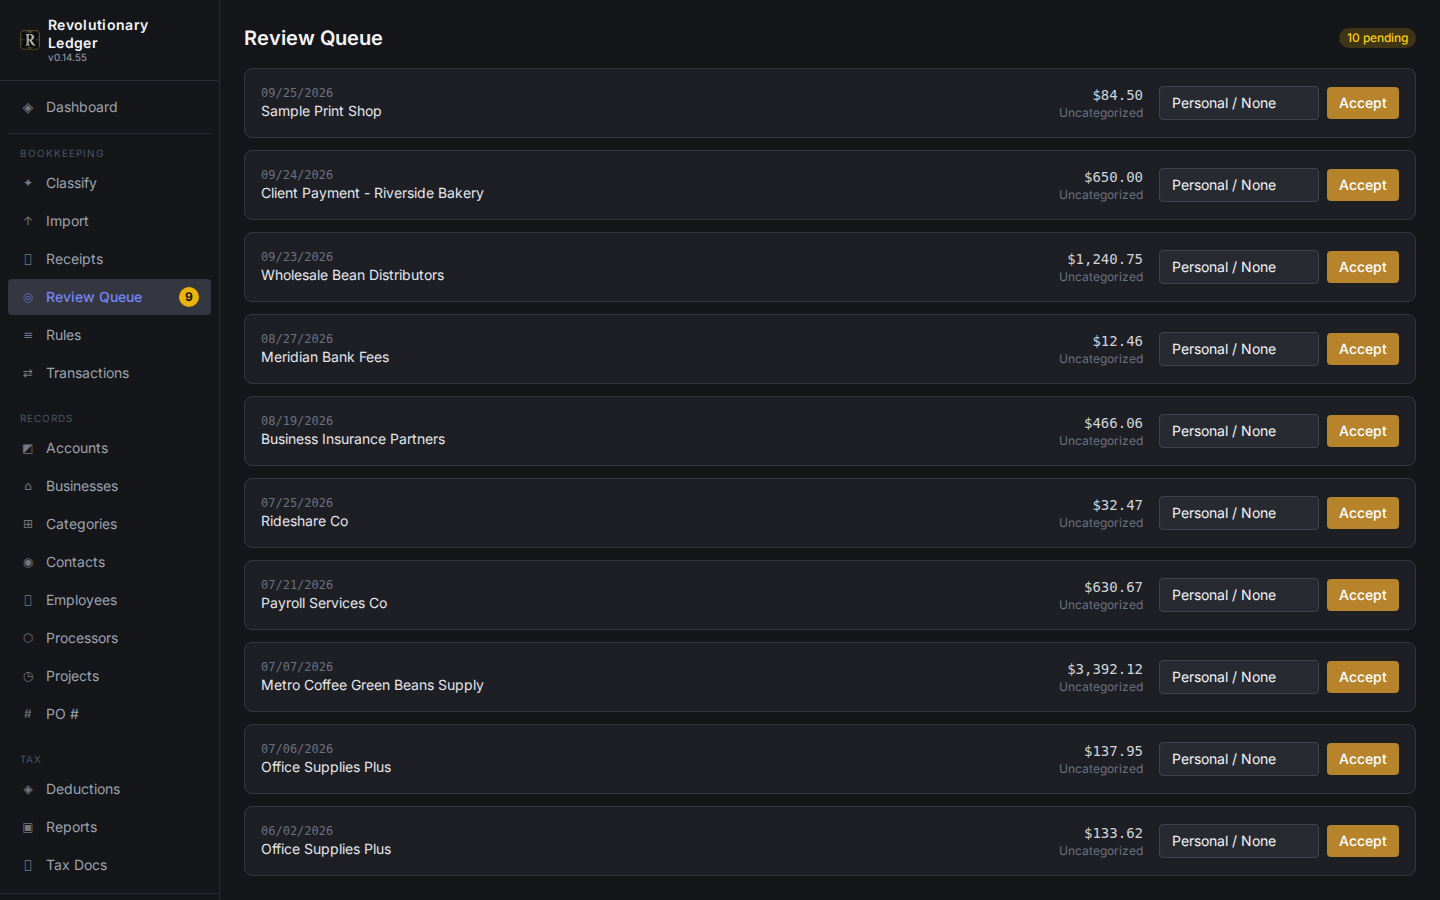The width and height of the screenshot is (1440, 900).
Task: Click the Classify sparkle icon
Action: coord(28,184)
